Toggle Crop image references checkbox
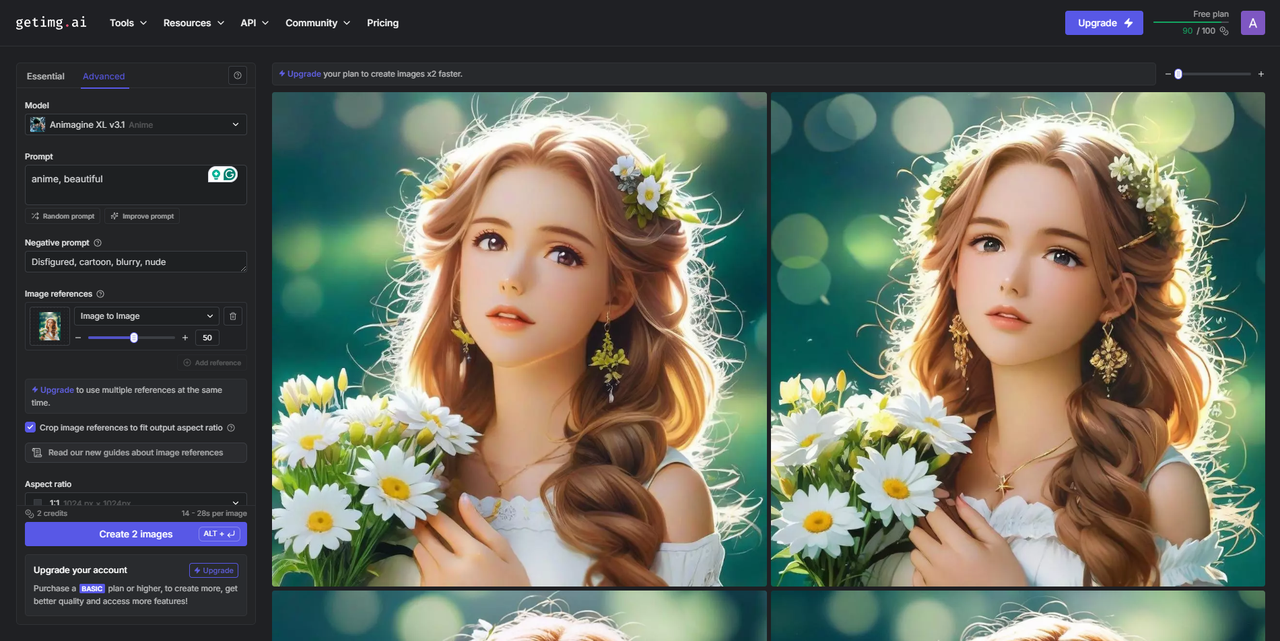 (x=31, y=428)
